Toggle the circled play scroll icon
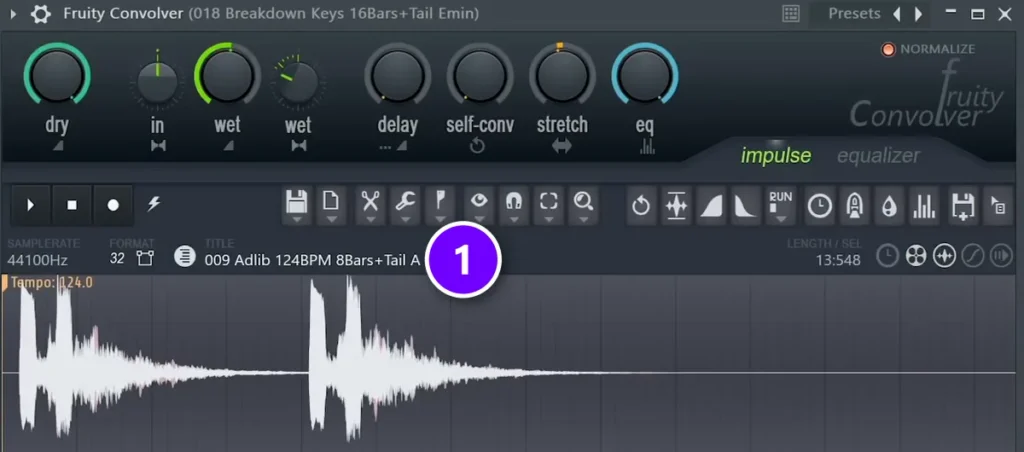1024x452 pixels. [1000, 256]
